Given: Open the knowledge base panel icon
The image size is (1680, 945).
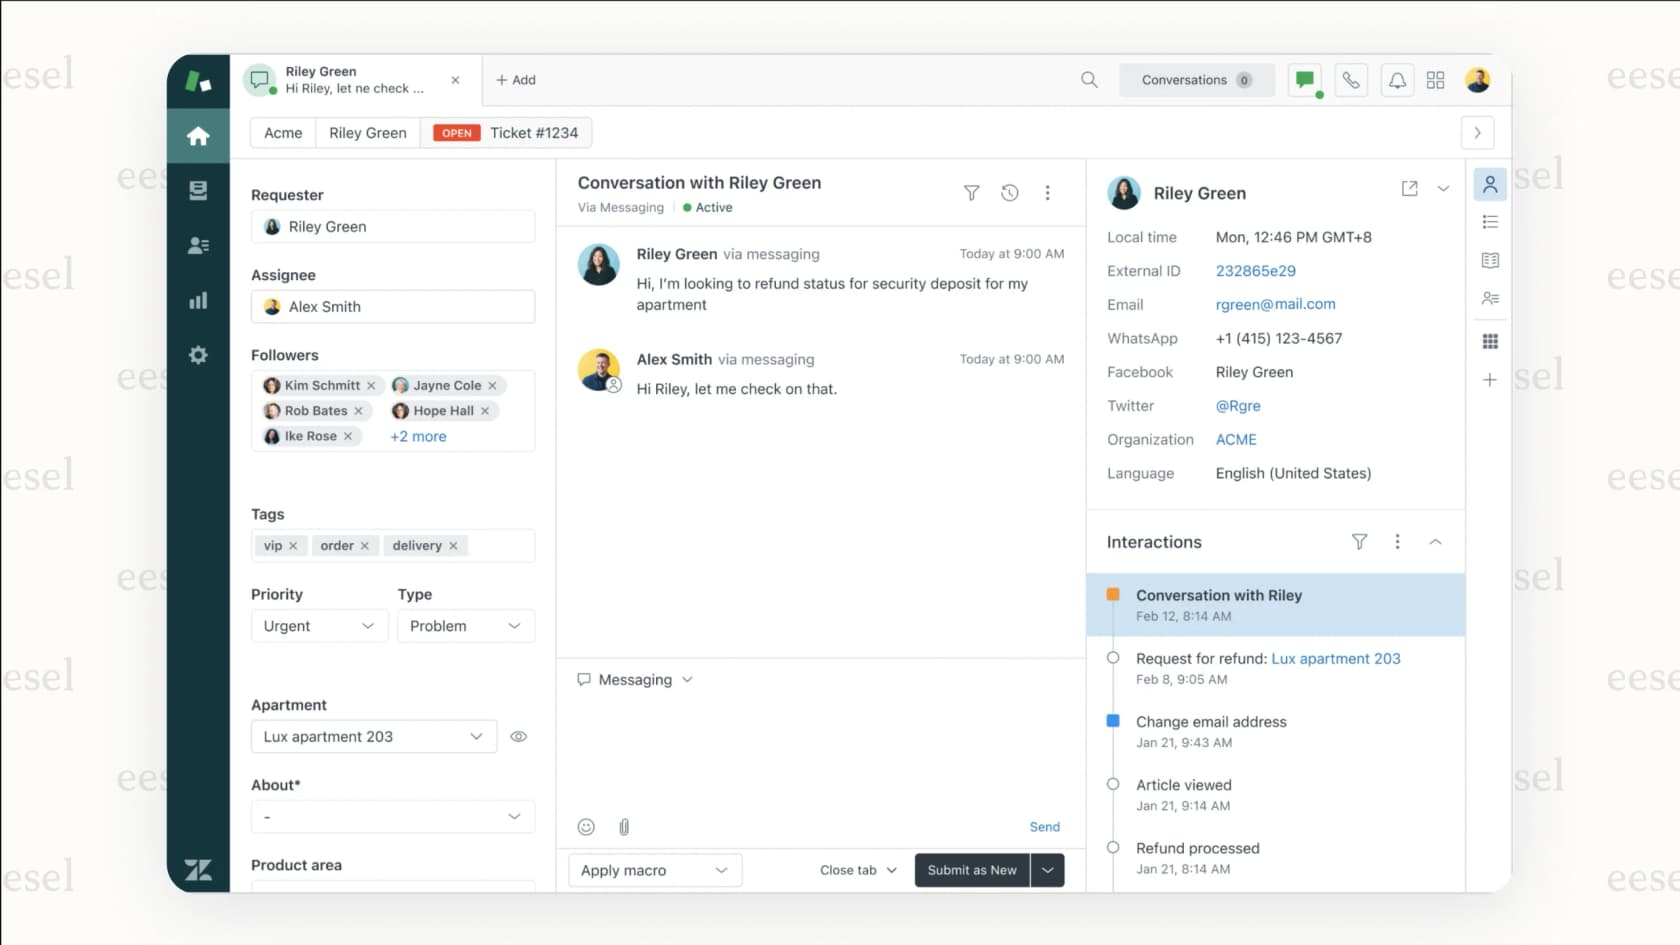Looking at the screenshot, I should [1490, 260].
